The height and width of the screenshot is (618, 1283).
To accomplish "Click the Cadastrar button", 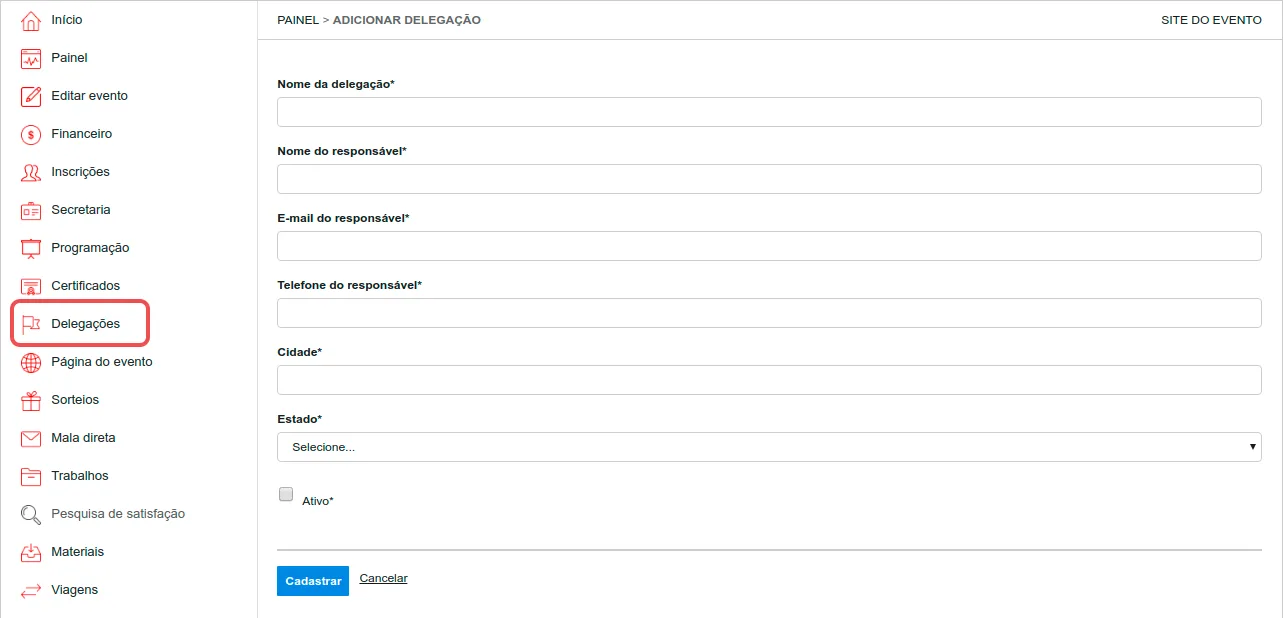I will click(x=313, y=581).
